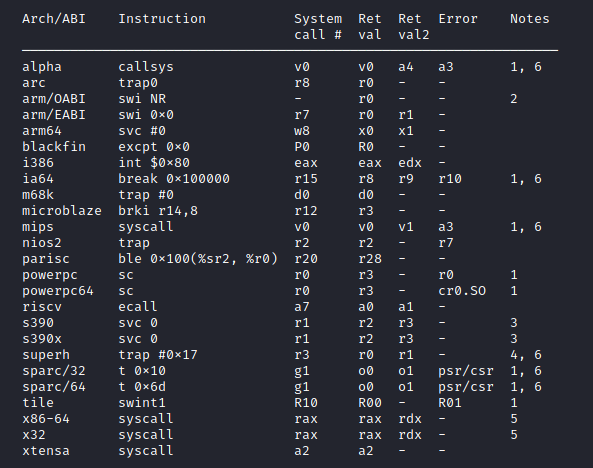
Task: Click 'cr0.SO' error register for powerpc64
Action: 462,291
